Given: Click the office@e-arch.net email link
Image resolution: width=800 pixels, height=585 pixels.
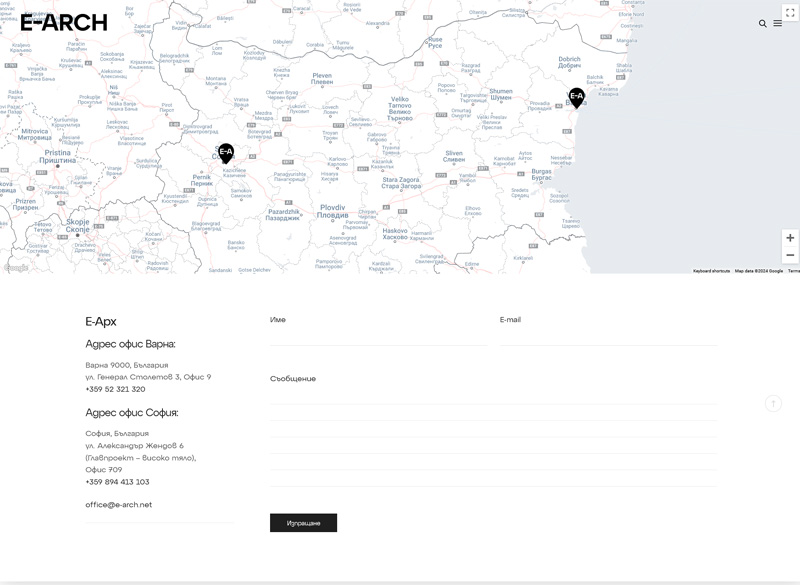Looking at the screenshot, I should 119,505.
